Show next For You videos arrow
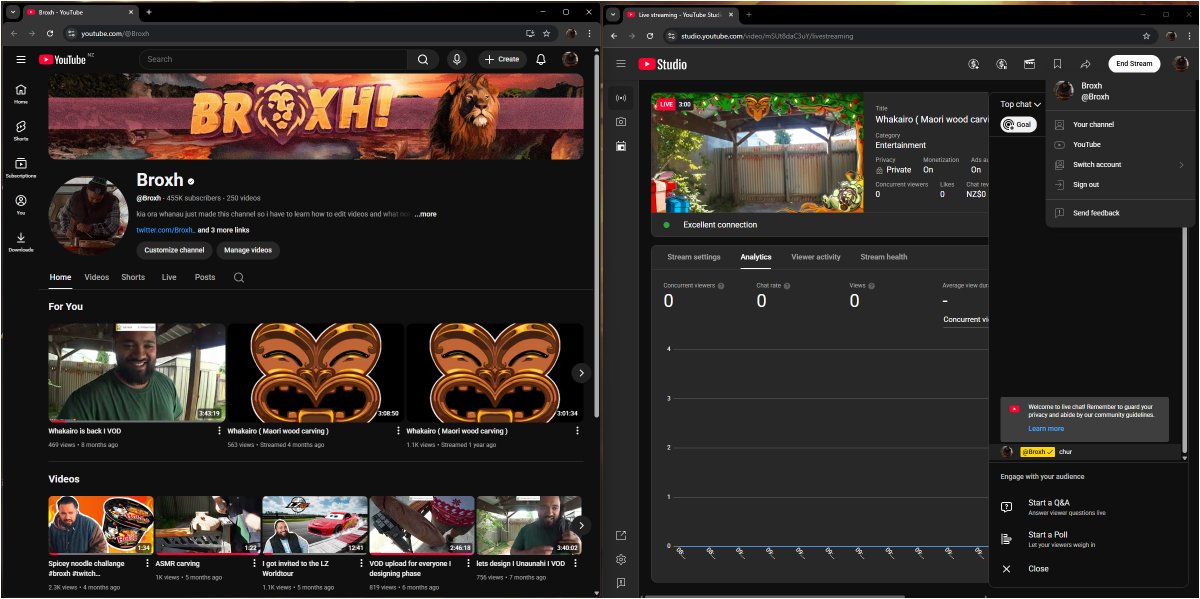This screenshot has width=1200, height=599. coord(581,372)
